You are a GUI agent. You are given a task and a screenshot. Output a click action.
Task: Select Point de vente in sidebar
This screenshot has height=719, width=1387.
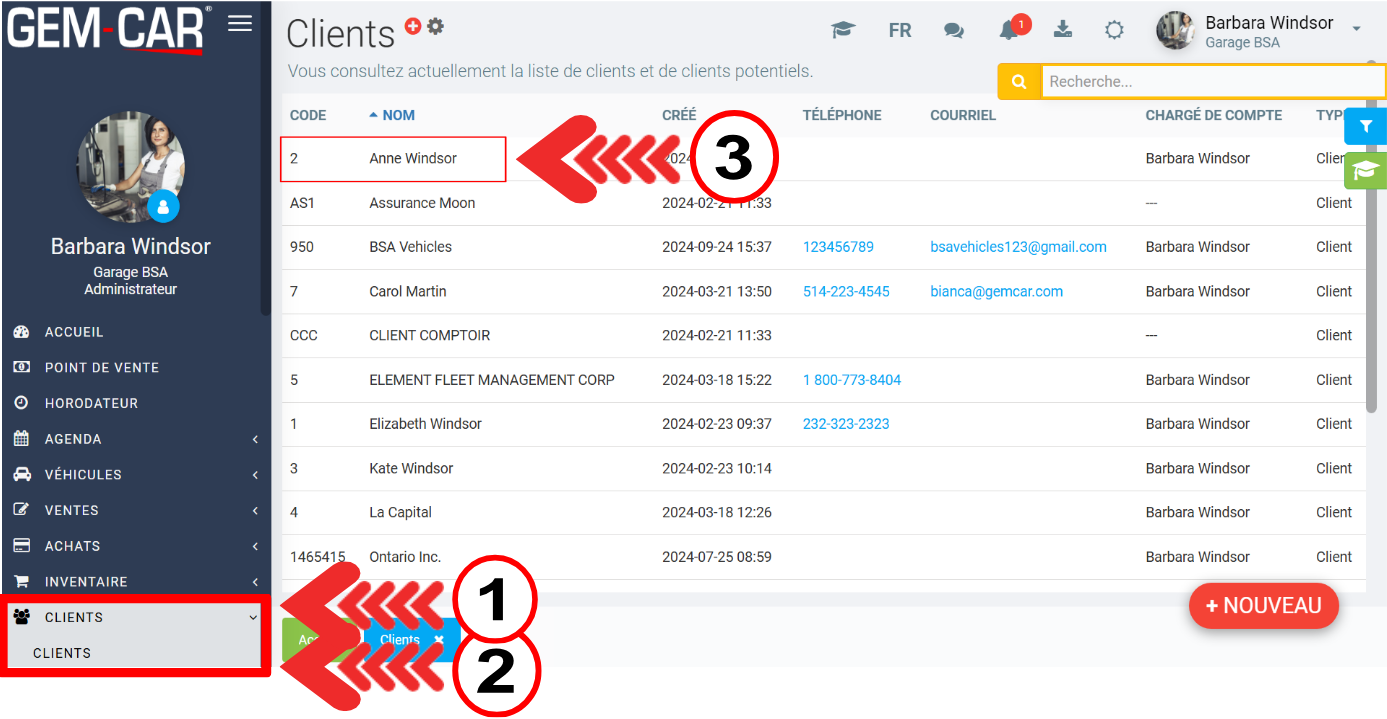click(x=101, y=368)
